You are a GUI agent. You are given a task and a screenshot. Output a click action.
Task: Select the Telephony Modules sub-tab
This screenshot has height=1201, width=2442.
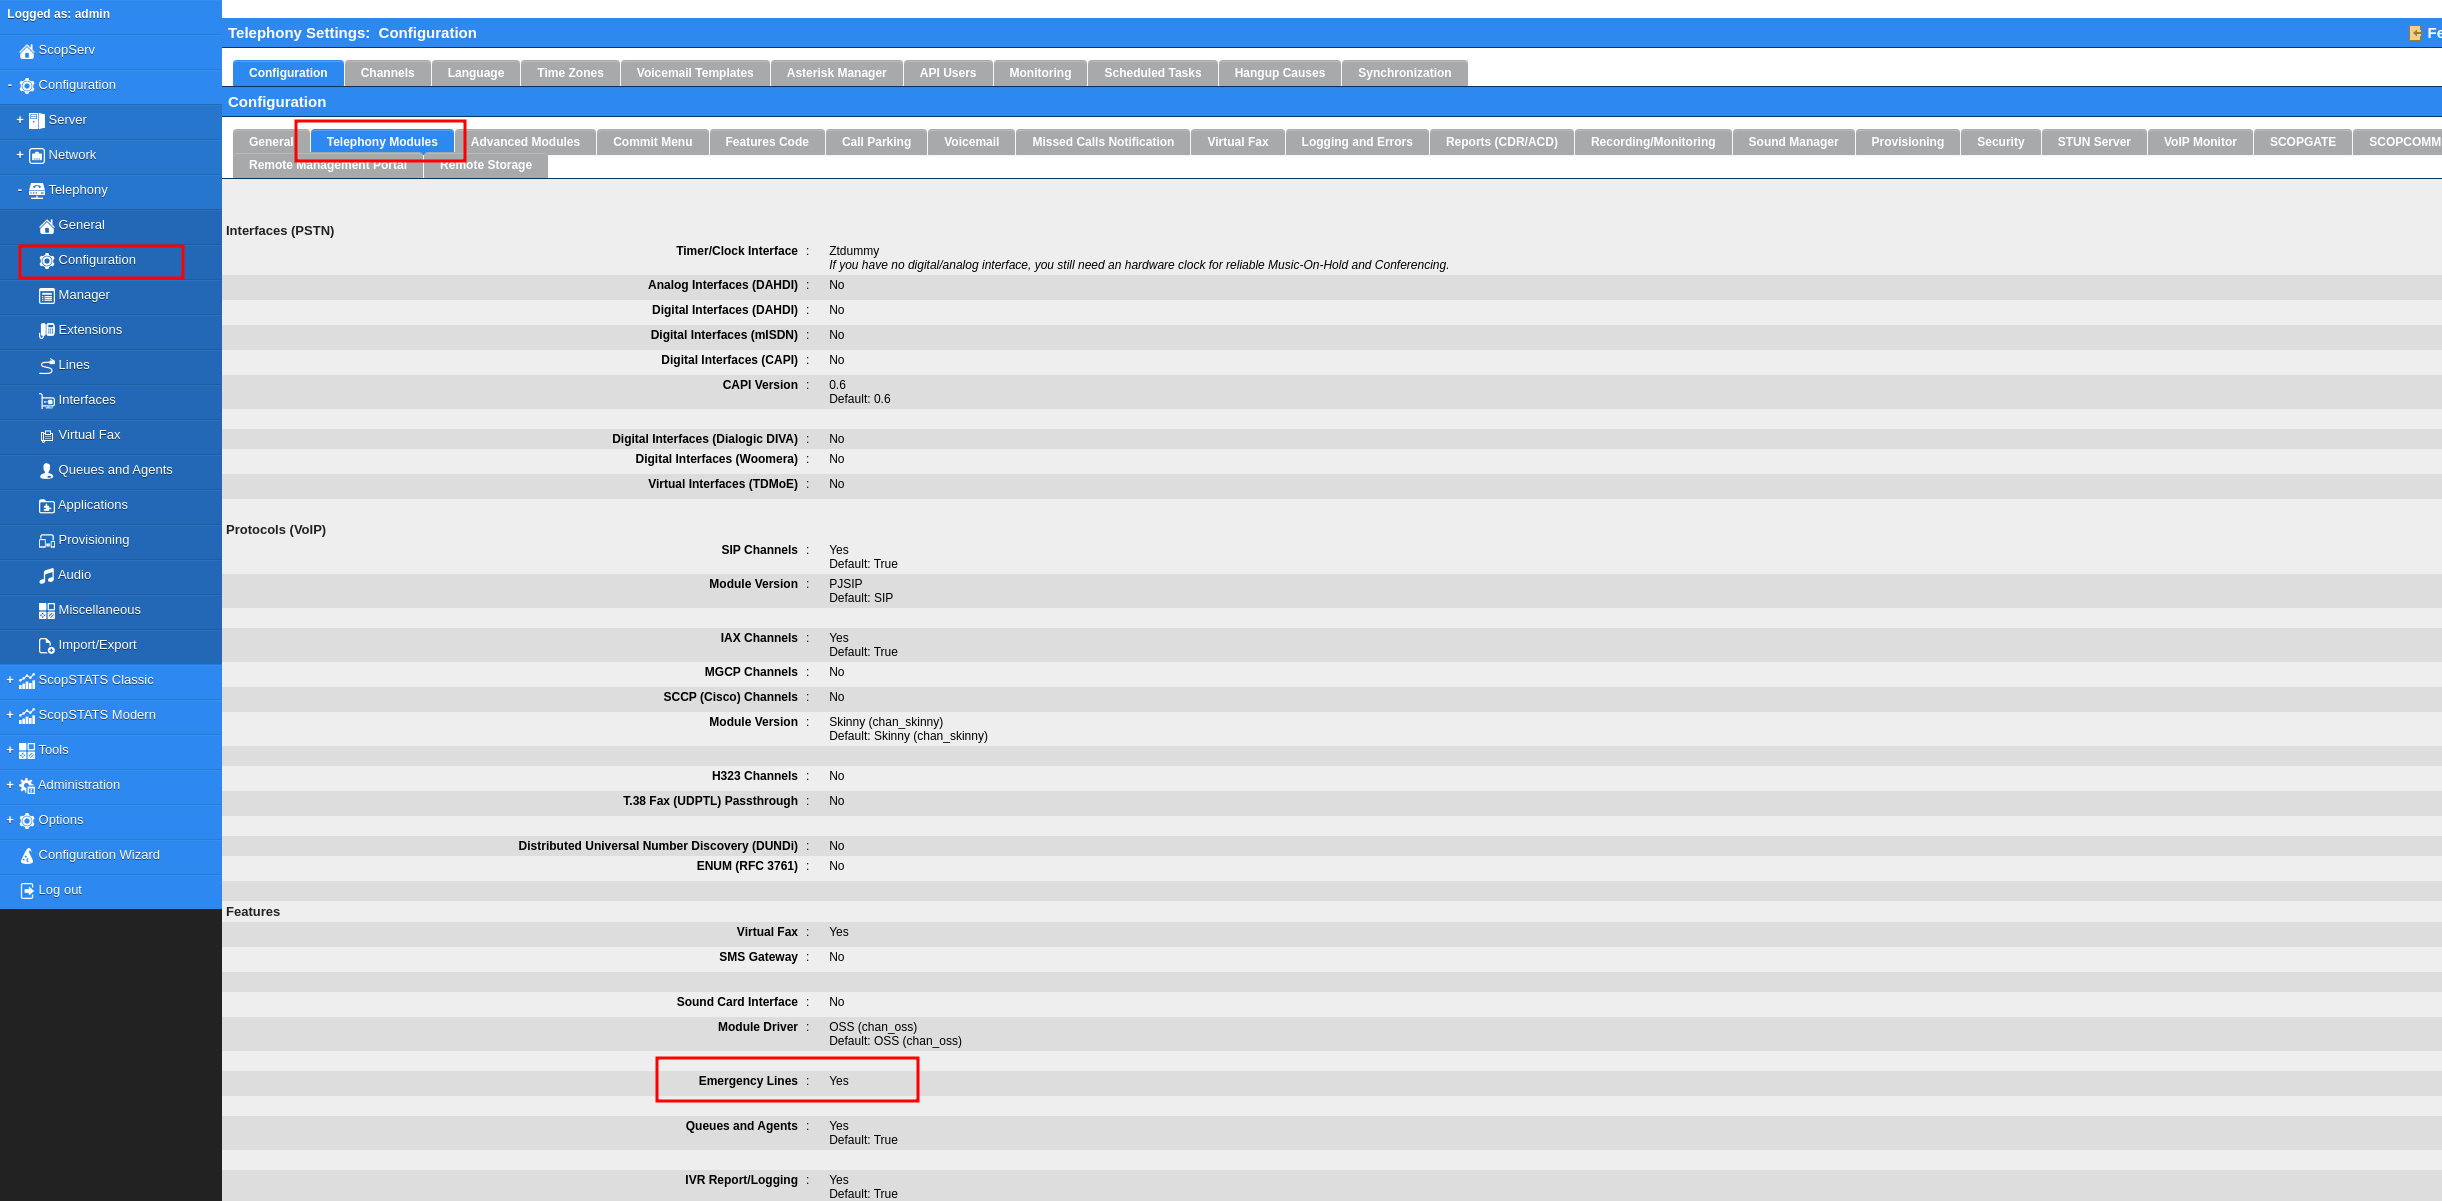tap(382, 142)
